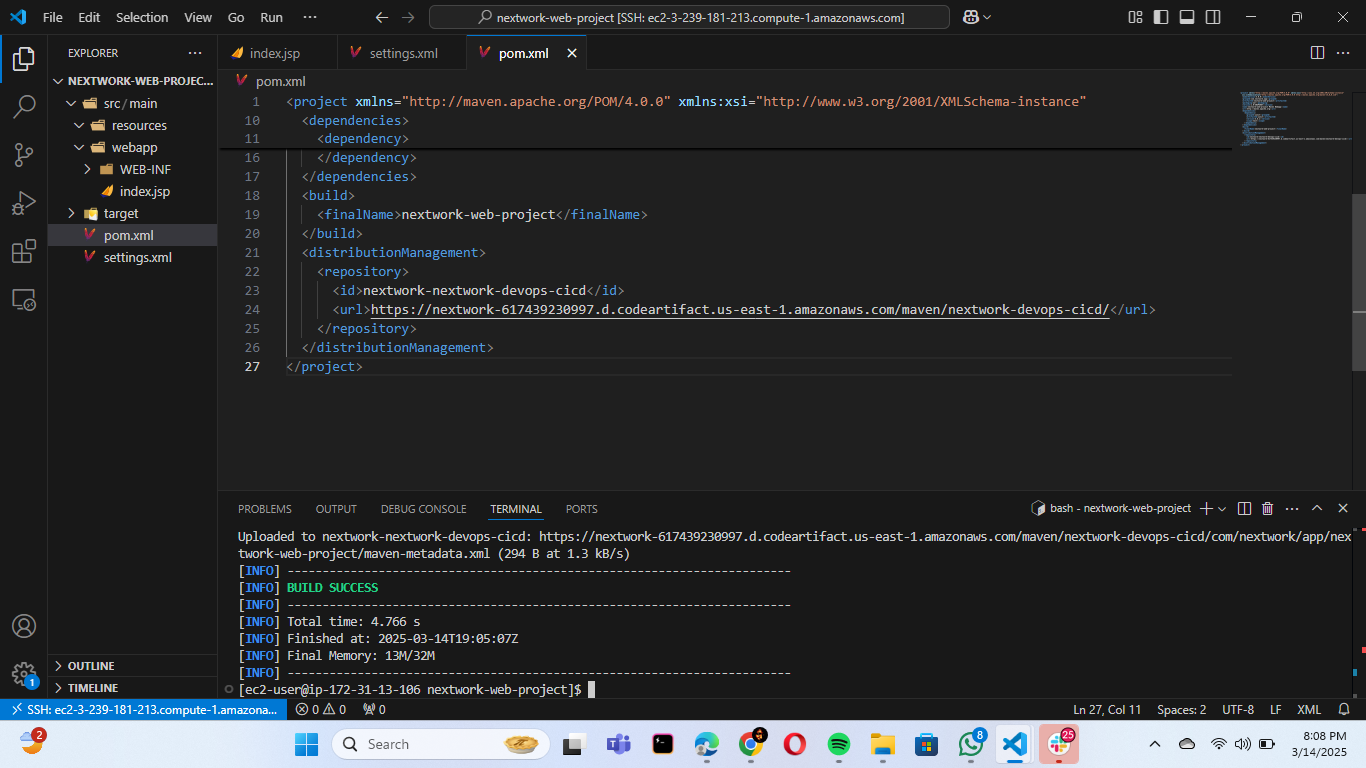The height and width of the screenshot is (768, 1366).
Task: Split the editor to the right
Action: (x=1318, y=53)
